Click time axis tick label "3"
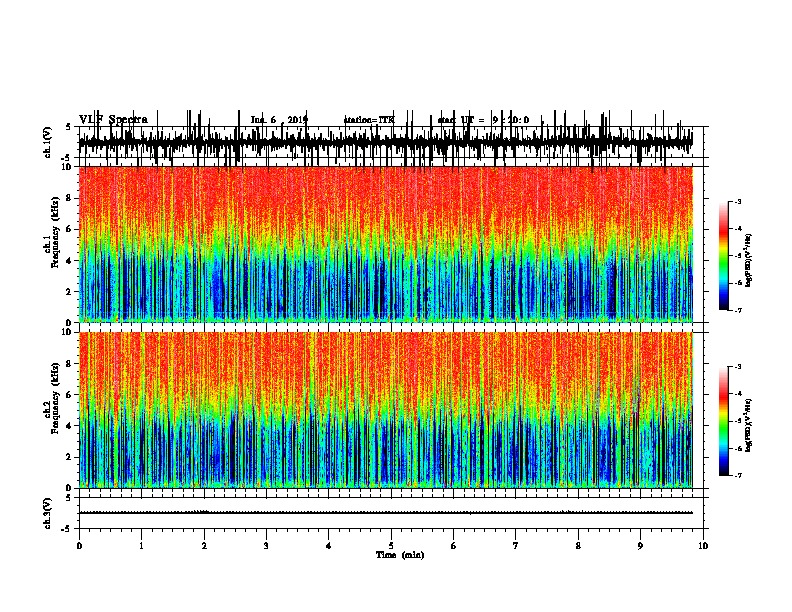This screenshot has height=612, width=792. pyautogui.click(x=266, y=545)
